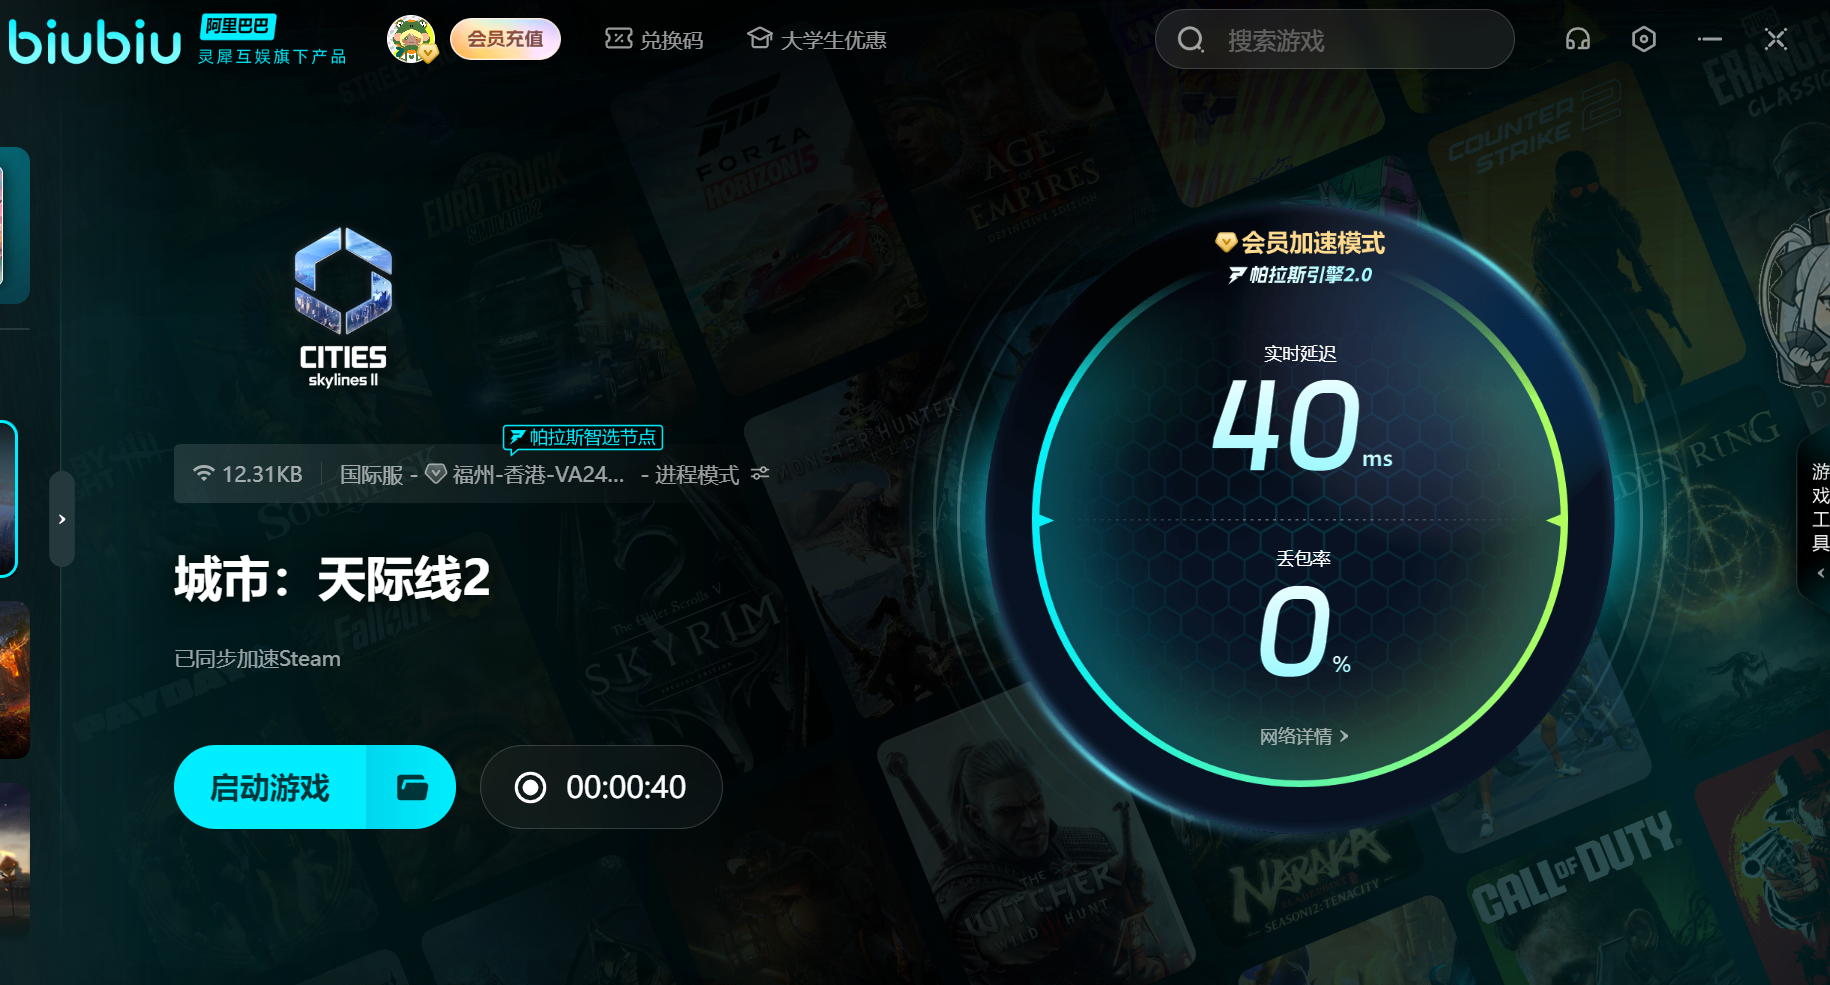Viewport: 1830px width, 985px height.
Task: Select the fiery game thumbnail in sidebar
Action: point(14,680)
